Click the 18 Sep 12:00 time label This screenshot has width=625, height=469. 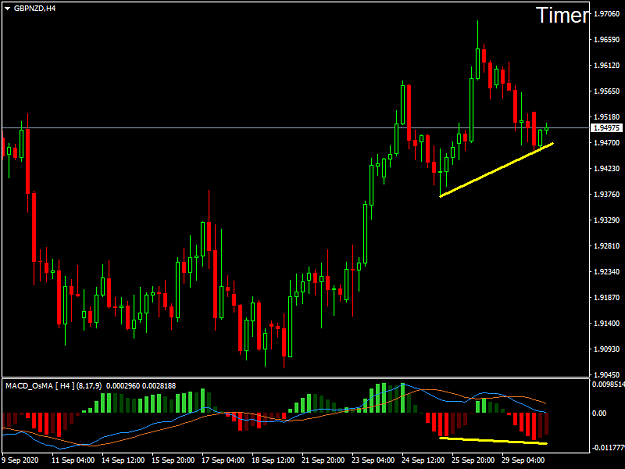[x=273, y=460]
